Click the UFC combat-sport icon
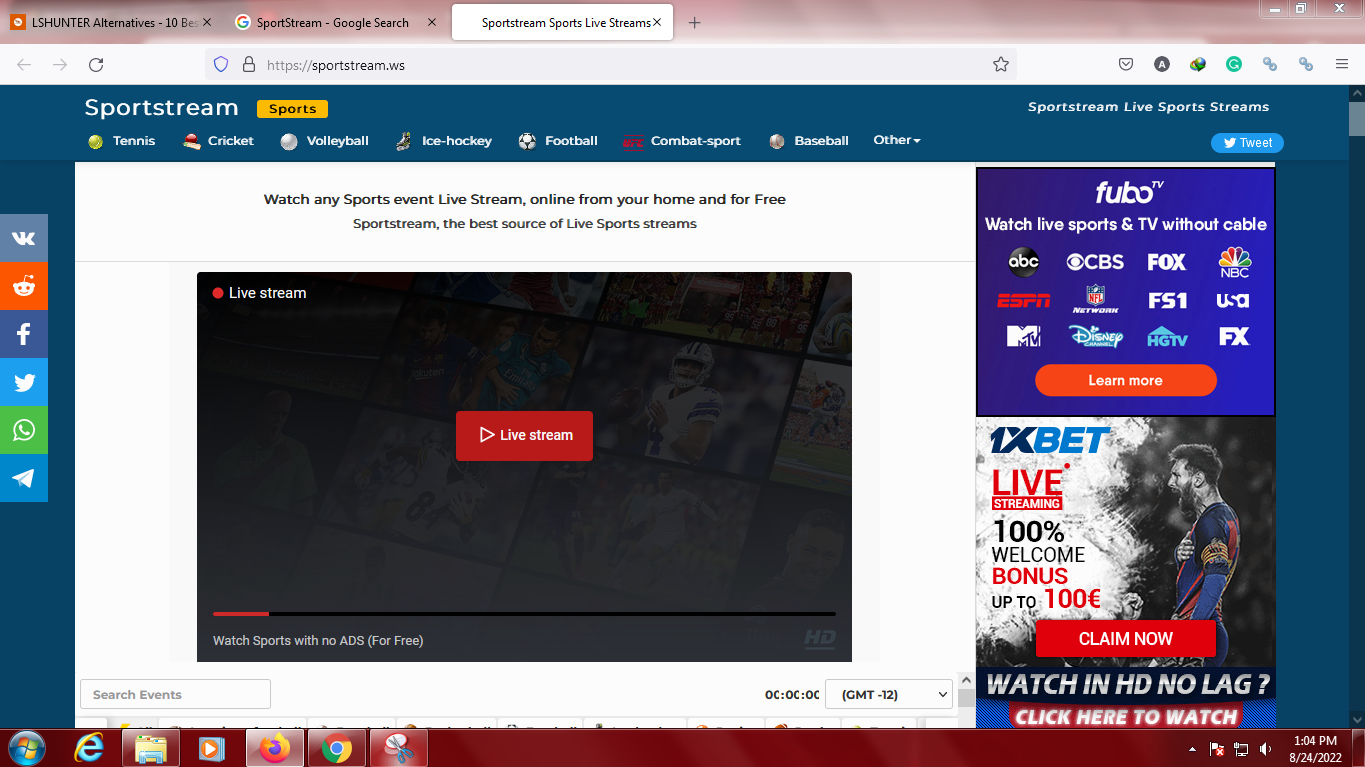The width and height of the screenshot is (1365, 767). tap(633, 143)
